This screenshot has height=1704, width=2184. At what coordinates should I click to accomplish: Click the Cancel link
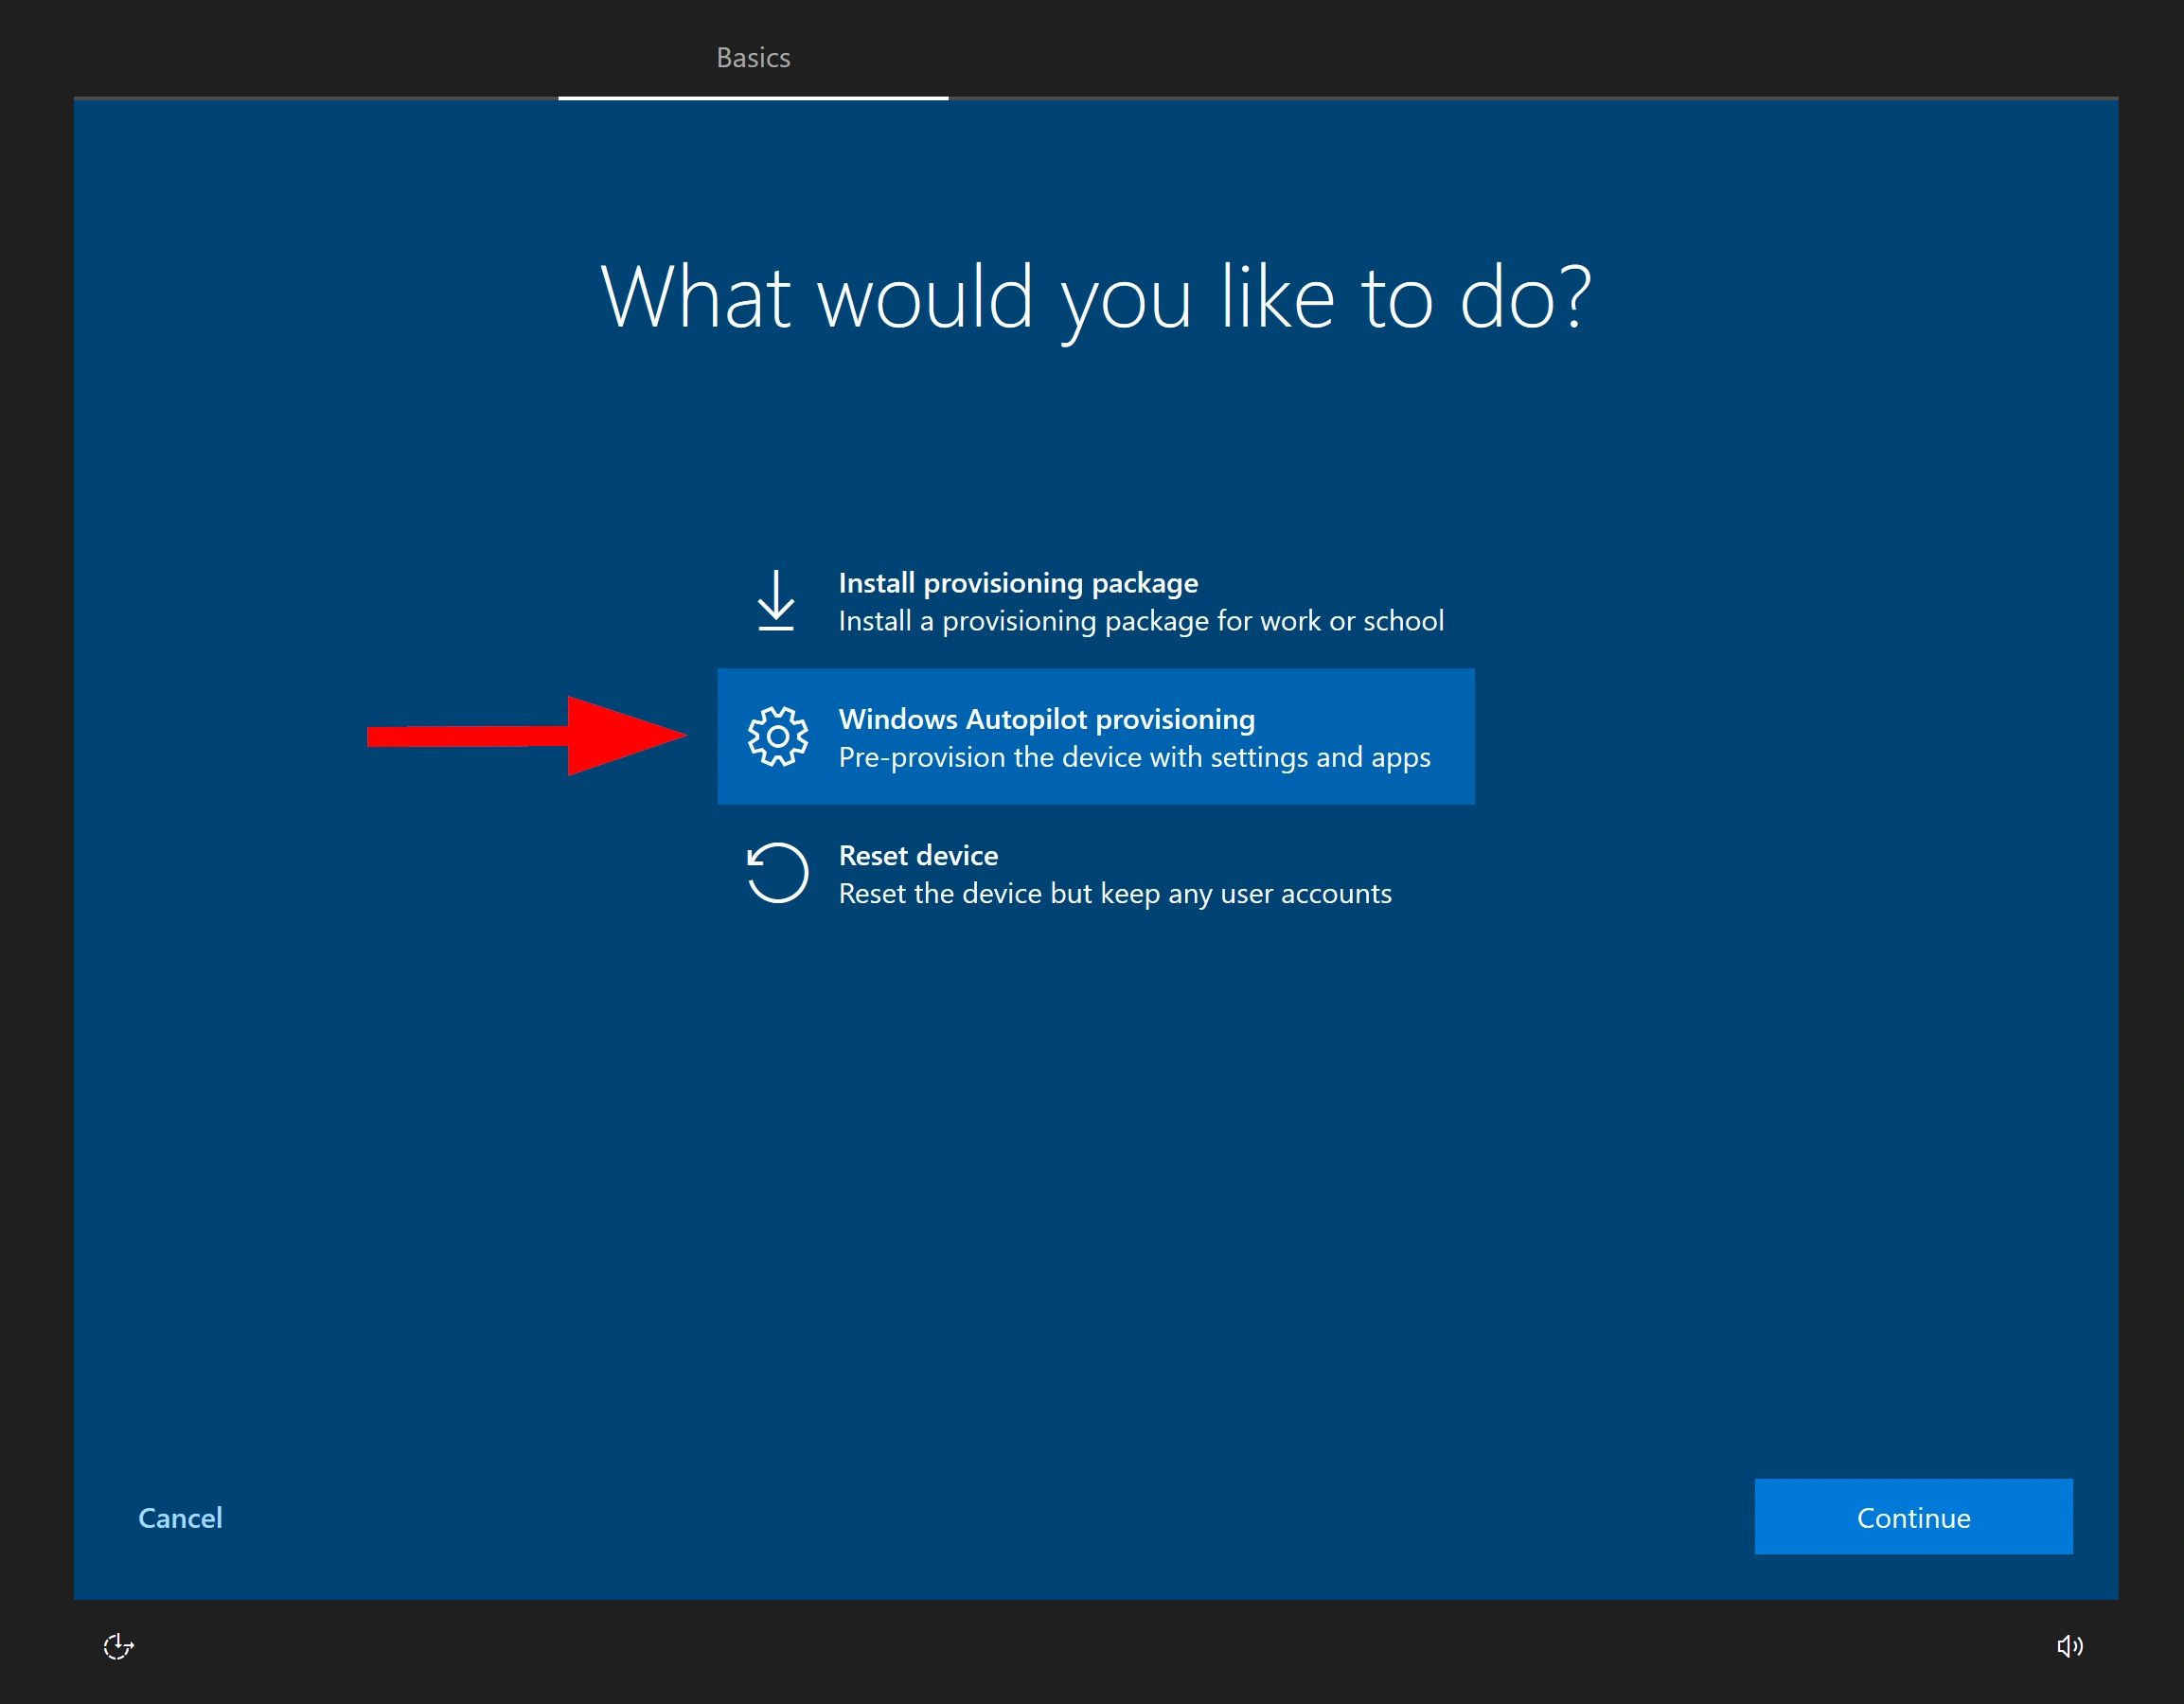(x=180, y=1518)
